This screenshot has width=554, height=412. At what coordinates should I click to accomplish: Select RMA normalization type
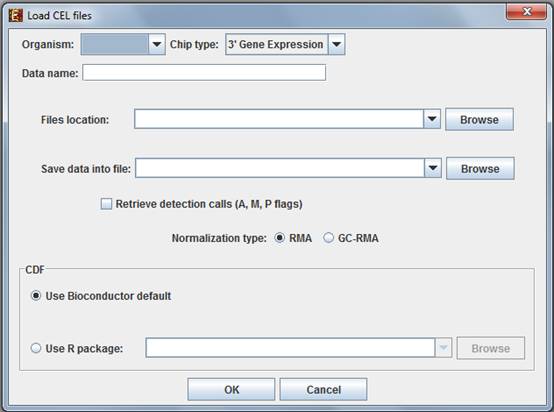(x=279, y=238)
